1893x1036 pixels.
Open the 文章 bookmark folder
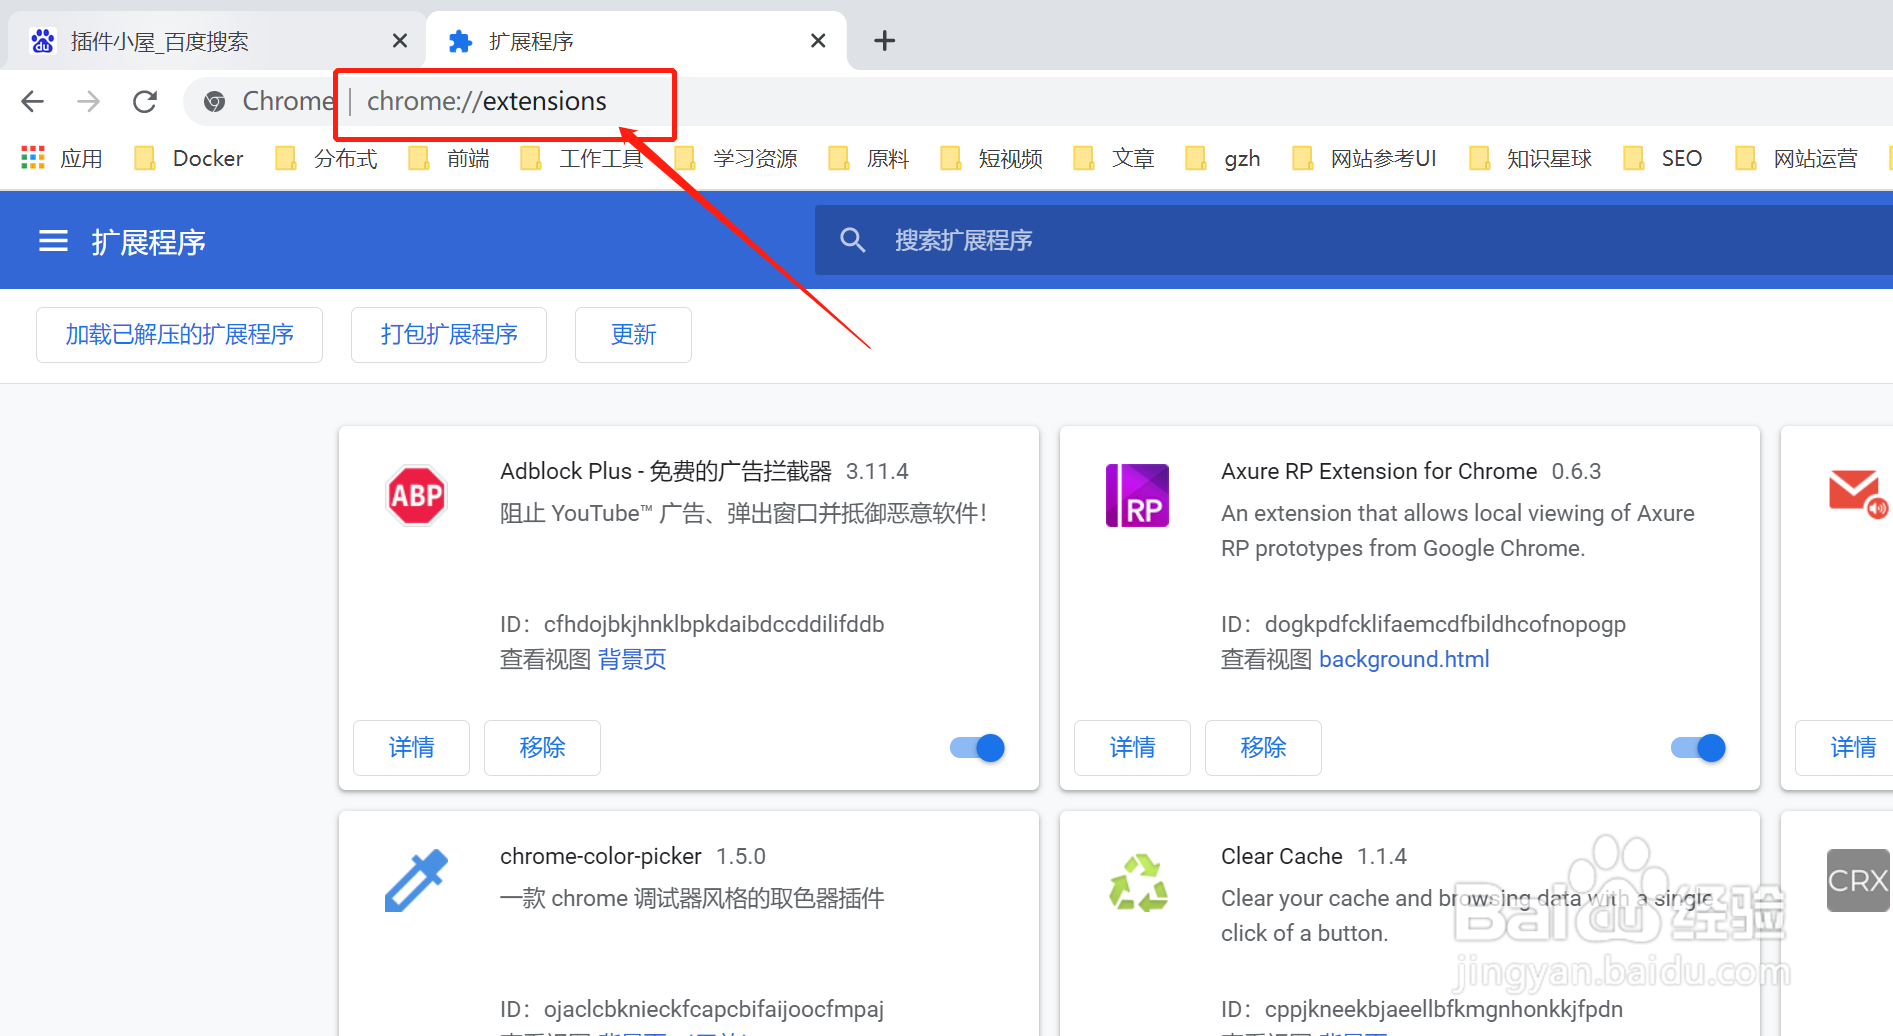tap(1114, 158)
